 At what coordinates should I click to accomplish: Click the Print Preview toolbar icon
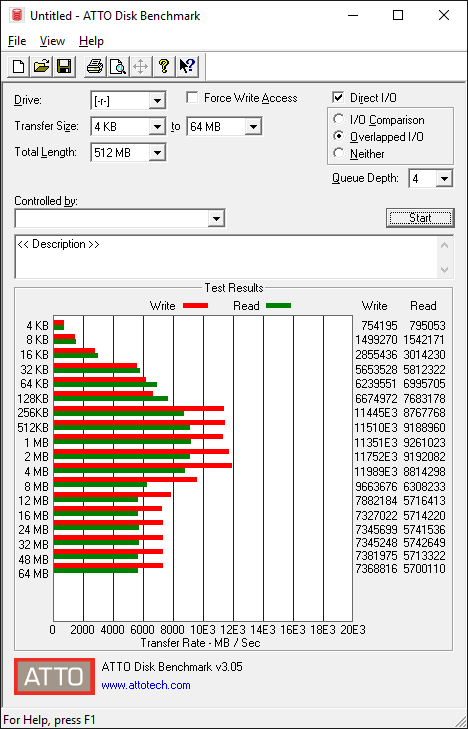coord(118,66)
